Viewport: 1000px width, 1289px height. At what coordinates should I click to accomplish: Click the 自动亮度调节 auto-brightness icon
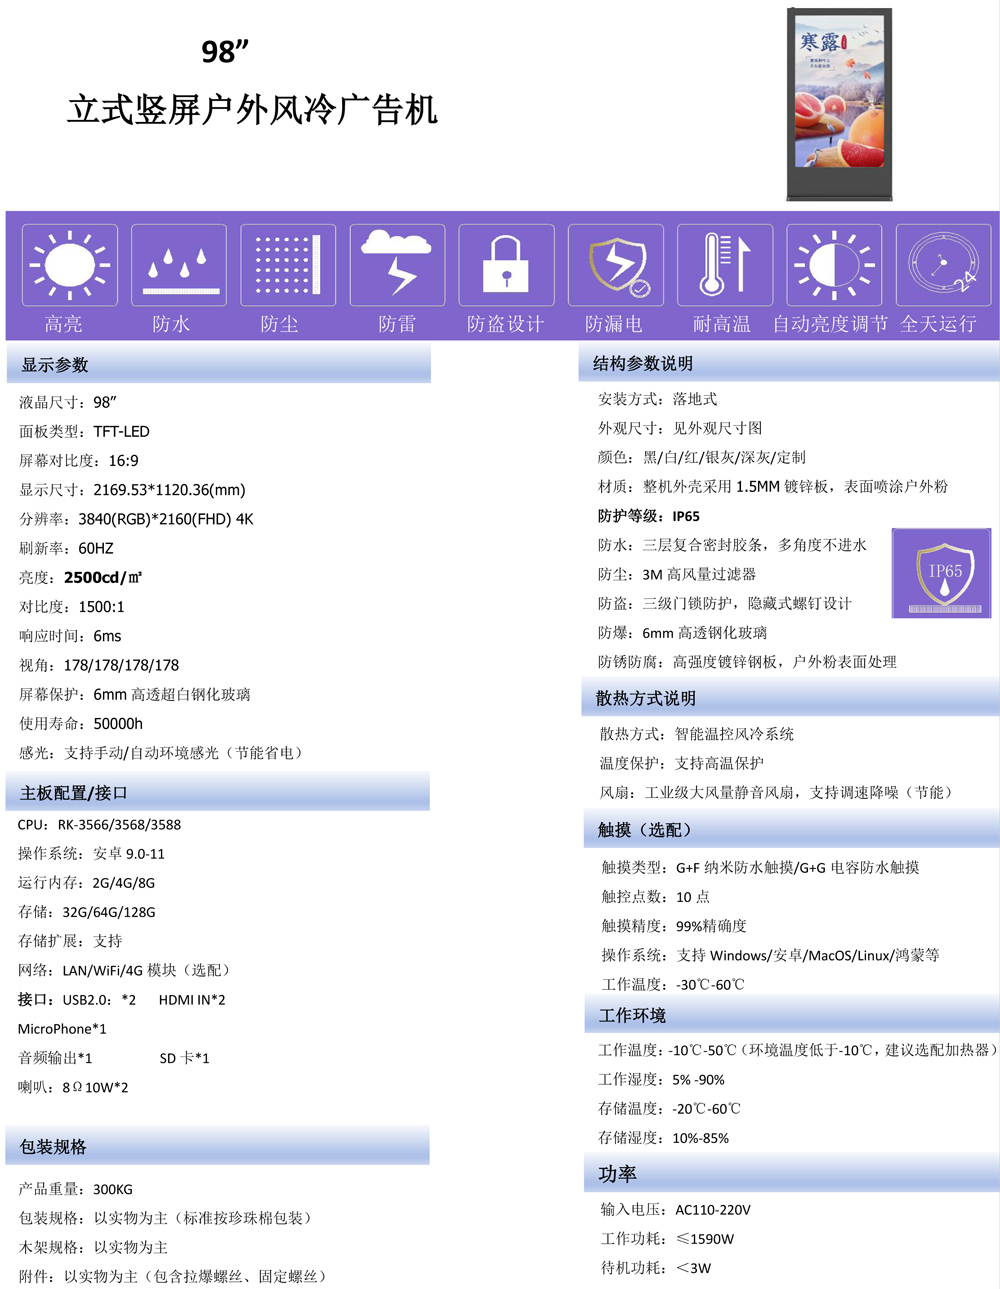point(833,263)
